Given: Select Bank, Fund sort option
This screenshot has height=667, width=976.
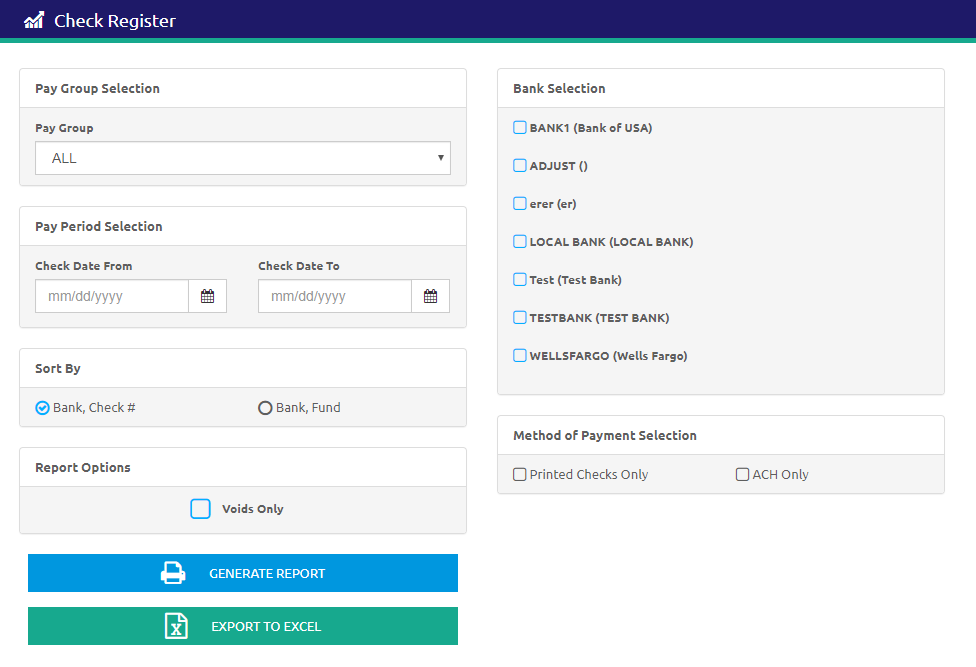Looking at the screenshot, I should click(265, 408).
